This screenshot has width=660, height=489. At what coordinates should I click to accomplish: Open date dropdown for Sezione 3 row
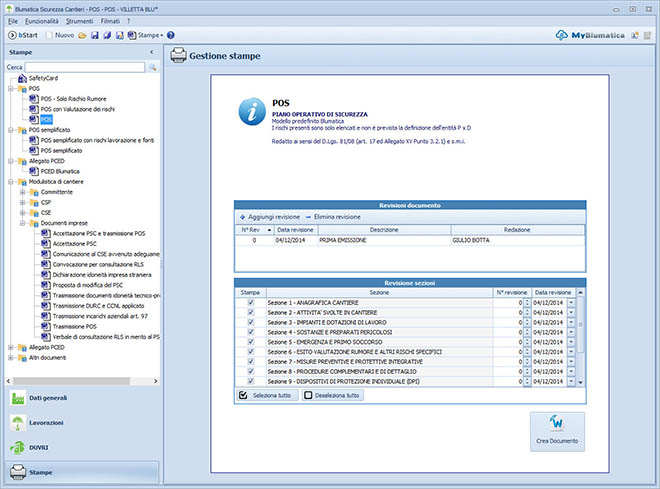pos(571,322)
